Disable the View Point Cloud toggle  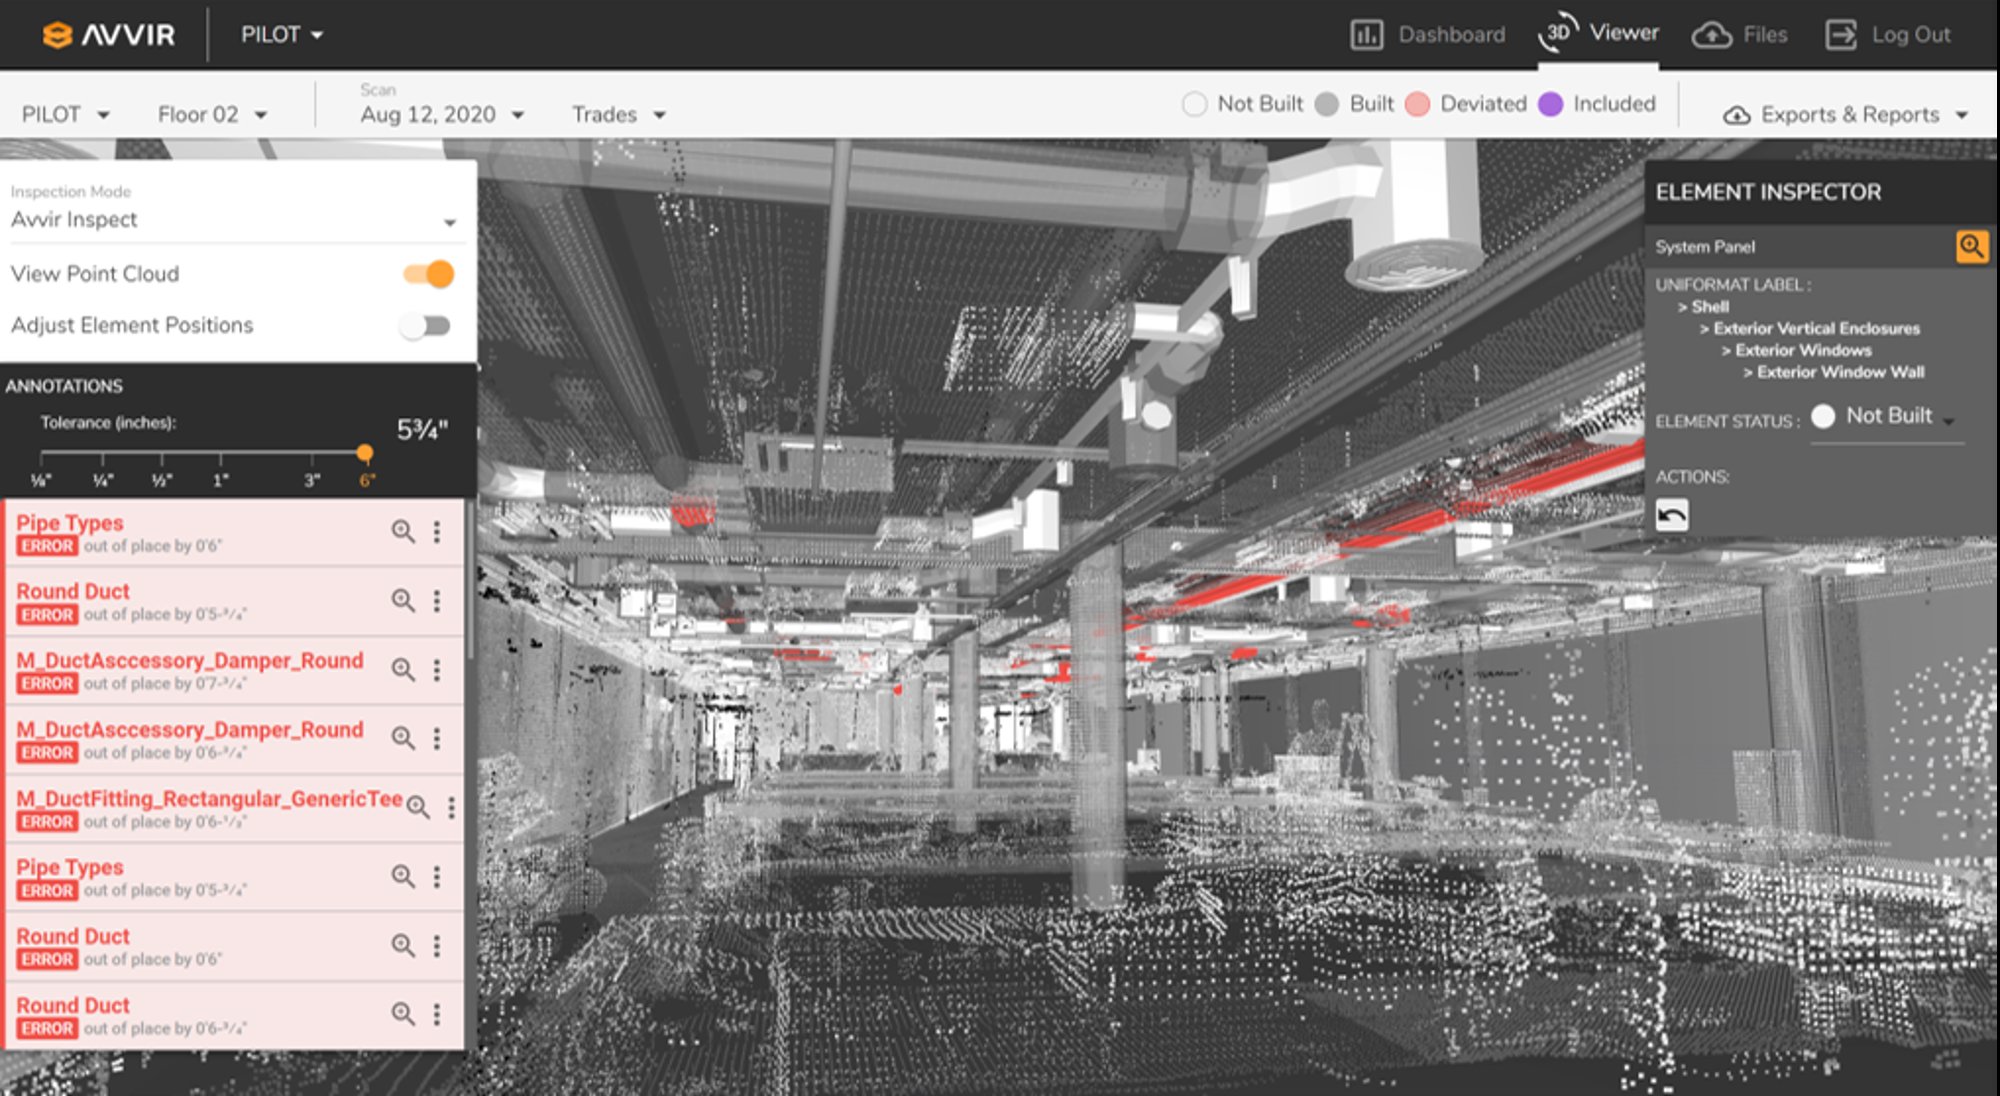pos(429,274)
